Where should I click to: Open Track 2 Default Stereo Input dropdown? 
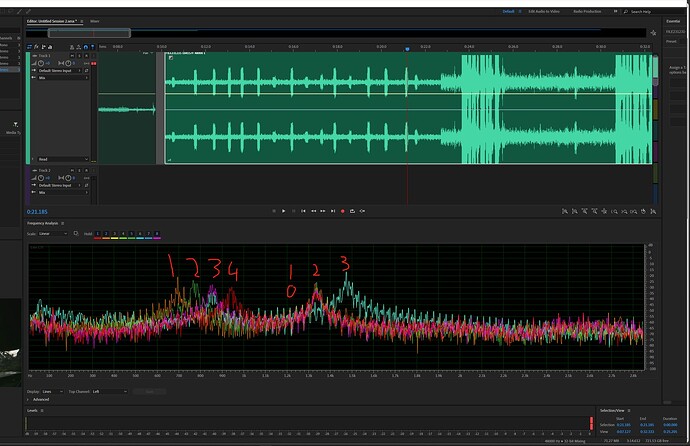[x=60, y=185]
